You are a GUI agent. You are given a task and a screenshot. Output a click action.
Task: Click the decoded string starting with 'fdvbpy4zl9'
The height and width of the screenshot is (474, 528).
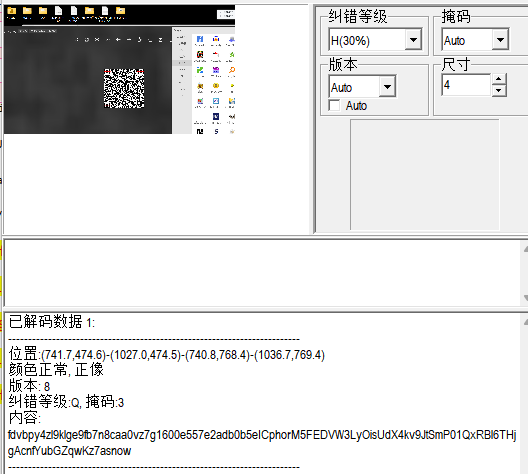pos(262,435)
